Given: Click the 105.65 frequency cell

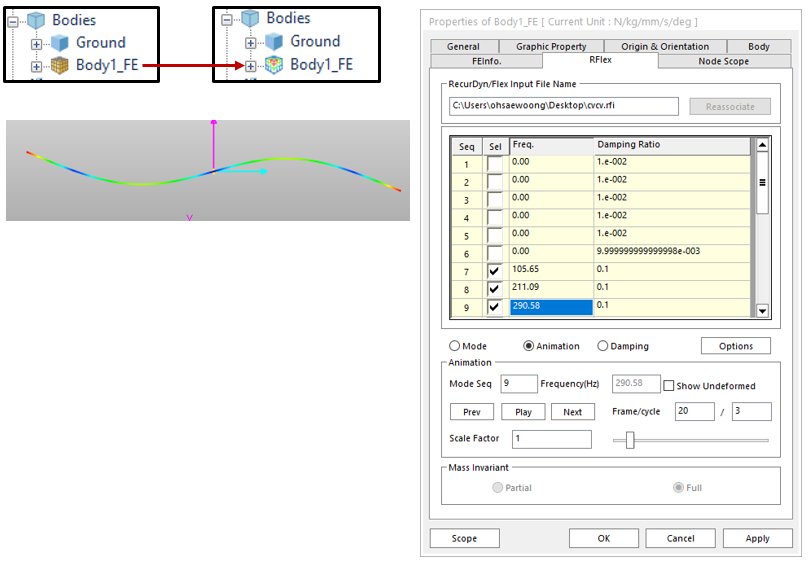Looking at the screenshot, I should pyautogui.click(x=551, y=271).
